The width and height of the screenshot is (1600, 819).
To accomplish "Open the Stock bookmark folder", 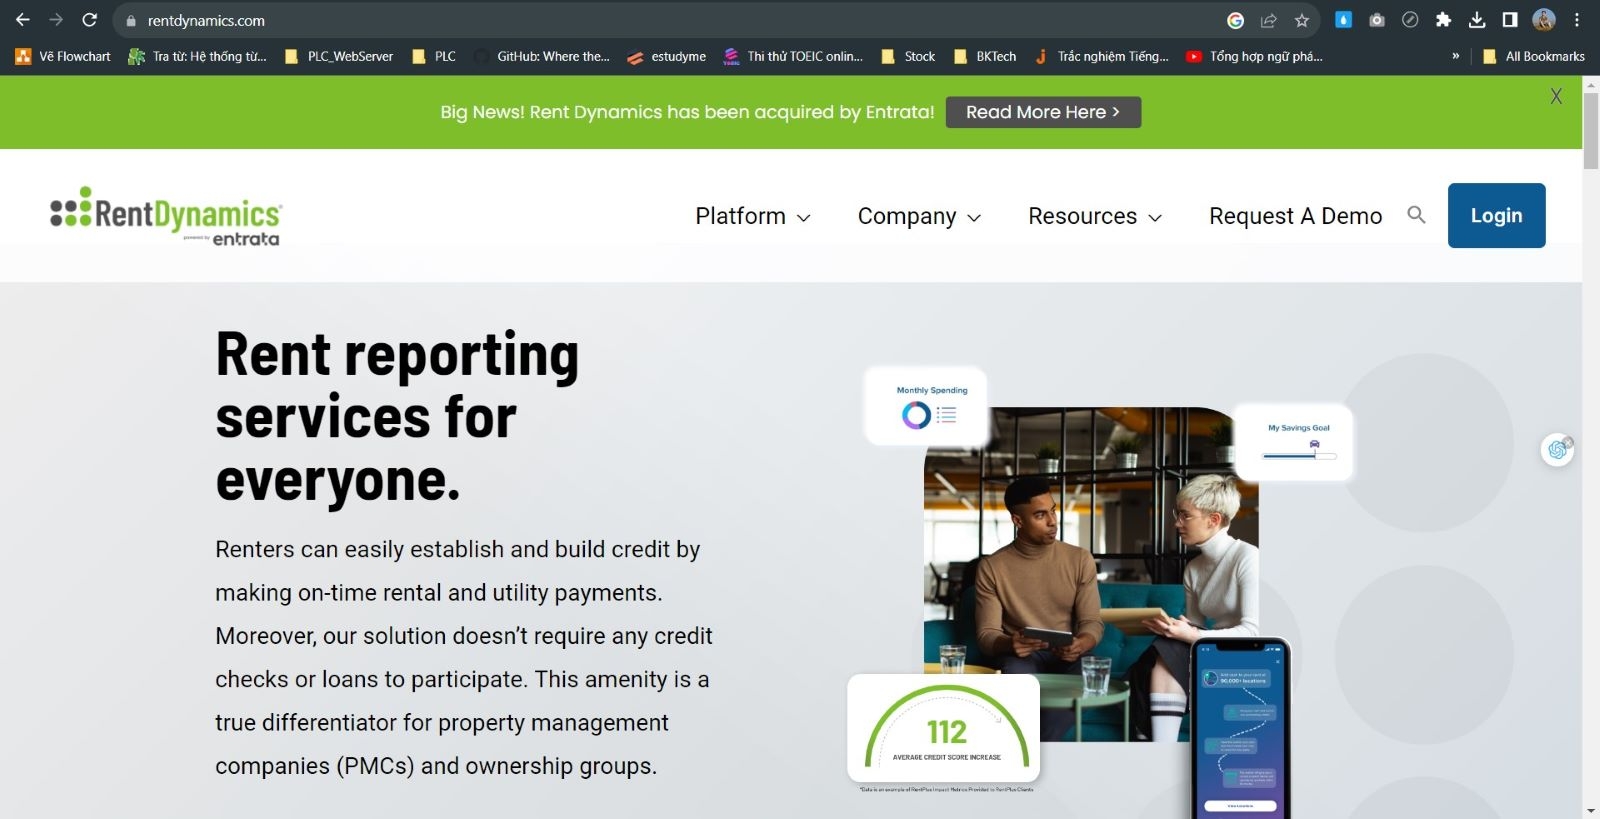I will coord(908,57).
